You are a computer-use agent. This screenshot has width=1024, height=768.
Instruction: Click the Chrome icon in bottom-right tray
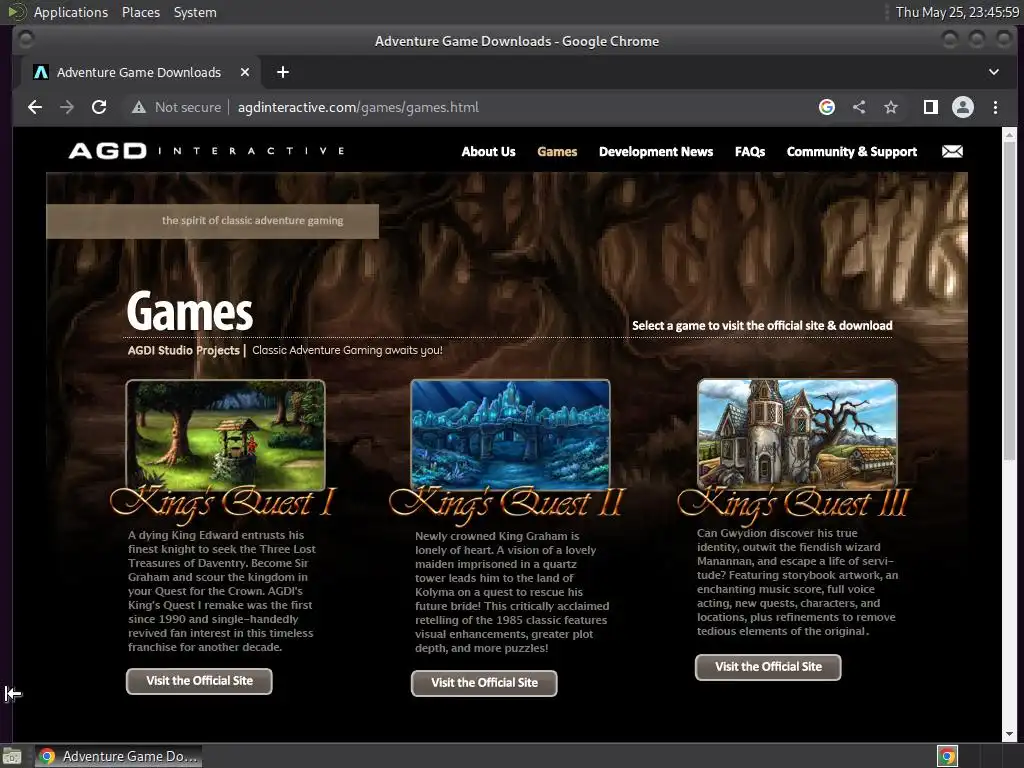(947, 756)
